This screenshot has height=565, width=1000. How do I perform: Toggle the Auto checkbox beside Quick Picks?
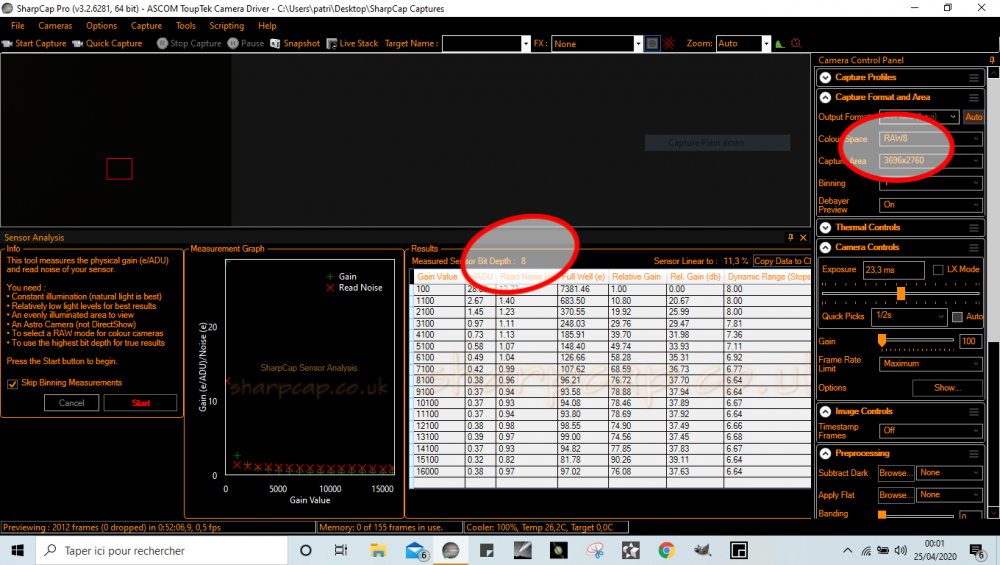pos(957,317)
